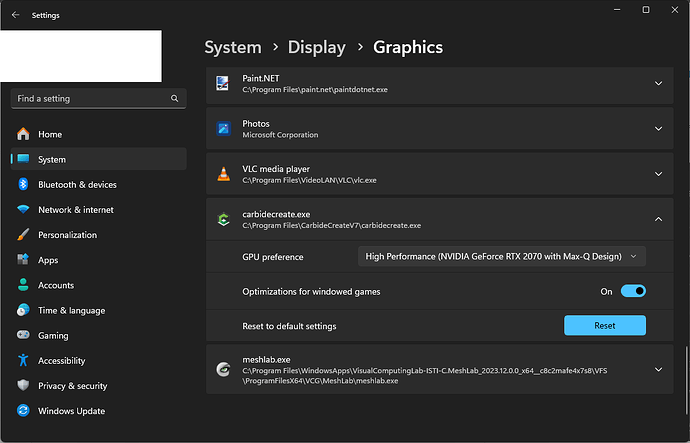The width and height of the screenshot is (690, 443).
Task: Open Personalization settings
Action: click(99, 234)
